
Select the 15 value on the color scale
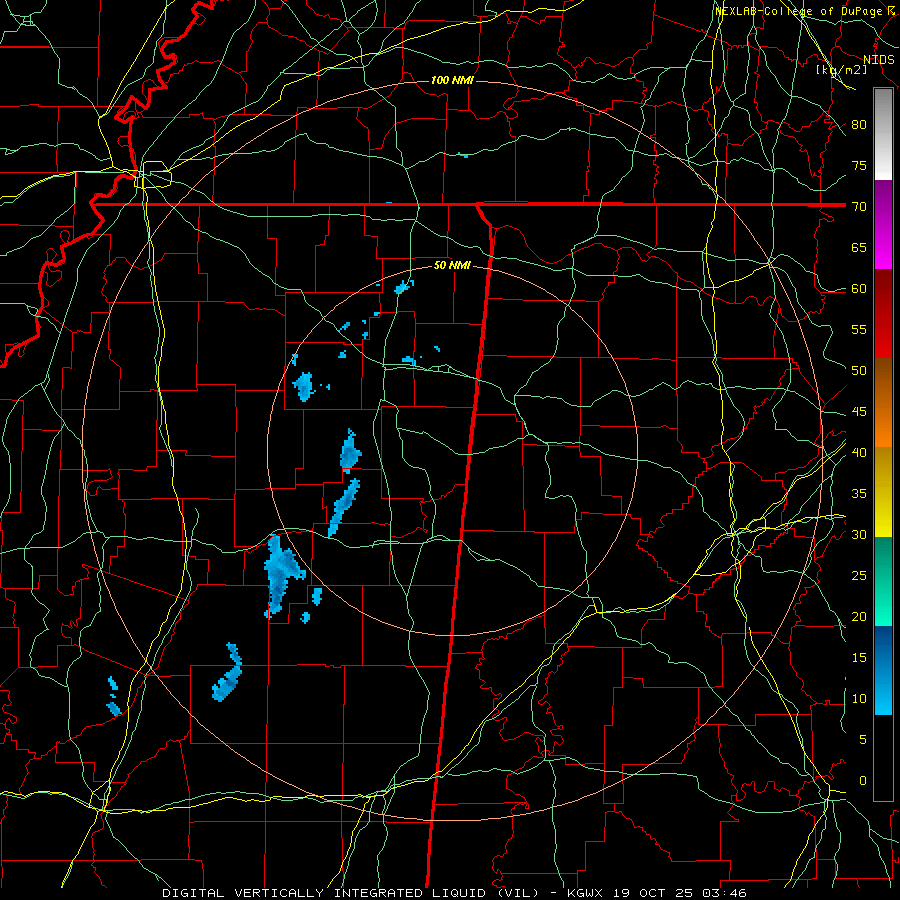click(x=859, y=657)
